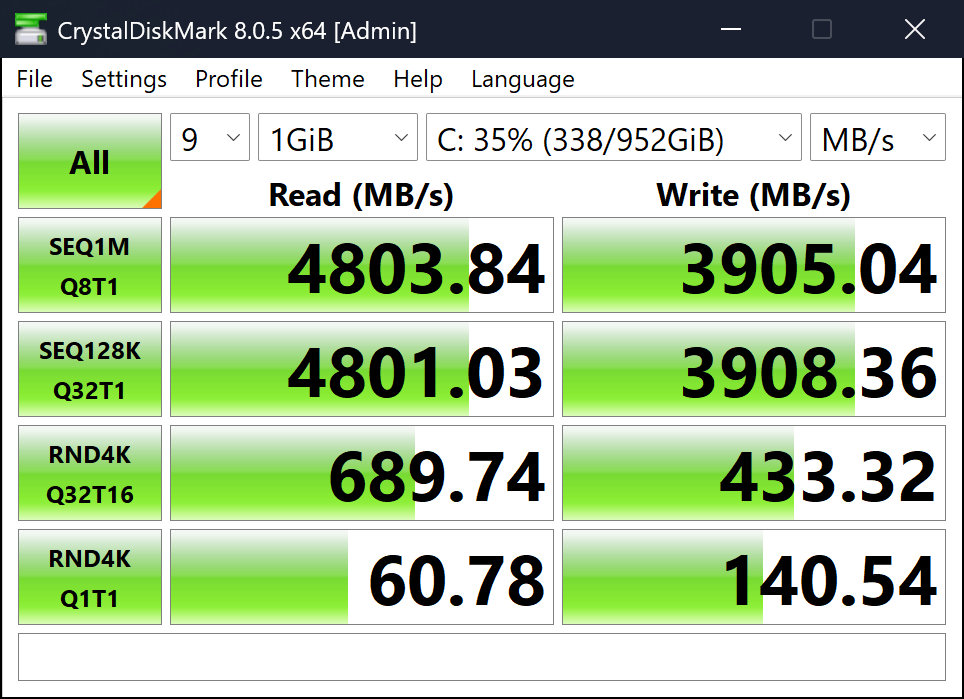The width and height of the screenshot is (964, 699).
Task: Open the test size dropdown showing 1GiB
Action: pyautogui.click(x=338, y=137)
